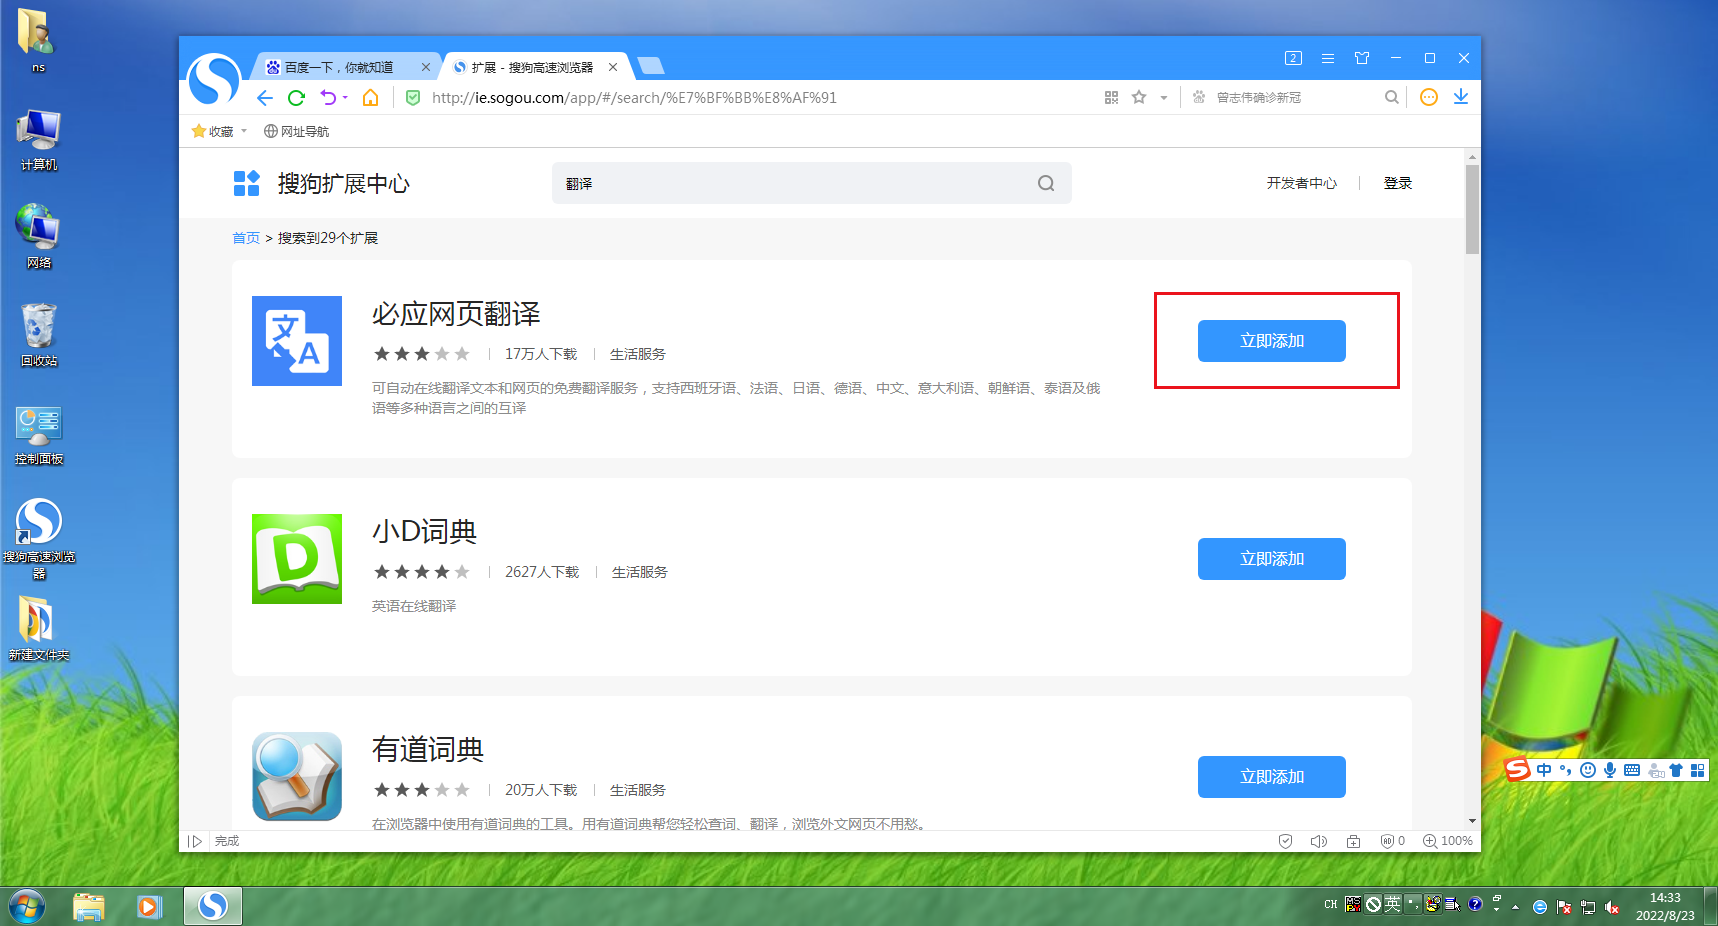Toggle the 中 Chinese/English mode on IME bar
The width and height of the screenshot is (1718, 926).
click(x=1544, y=770)
